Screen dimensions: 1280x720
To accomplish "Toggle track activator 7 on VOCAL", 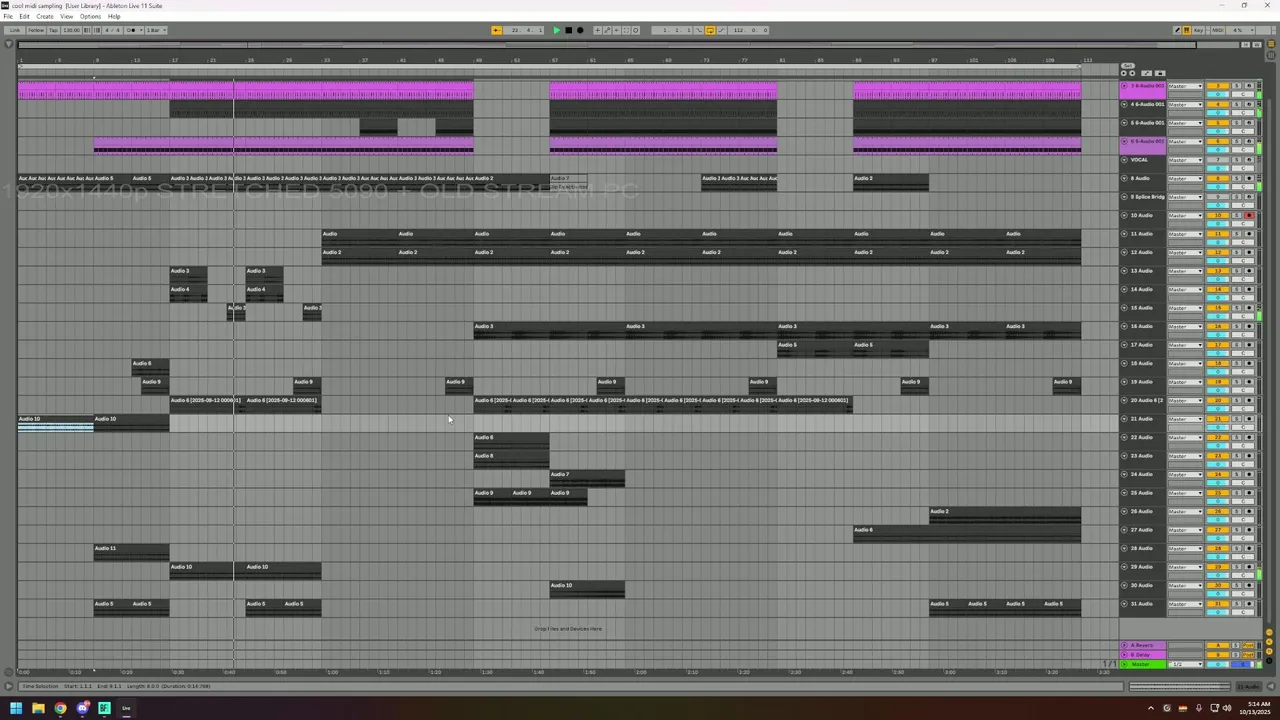I will click(1218, 160).
